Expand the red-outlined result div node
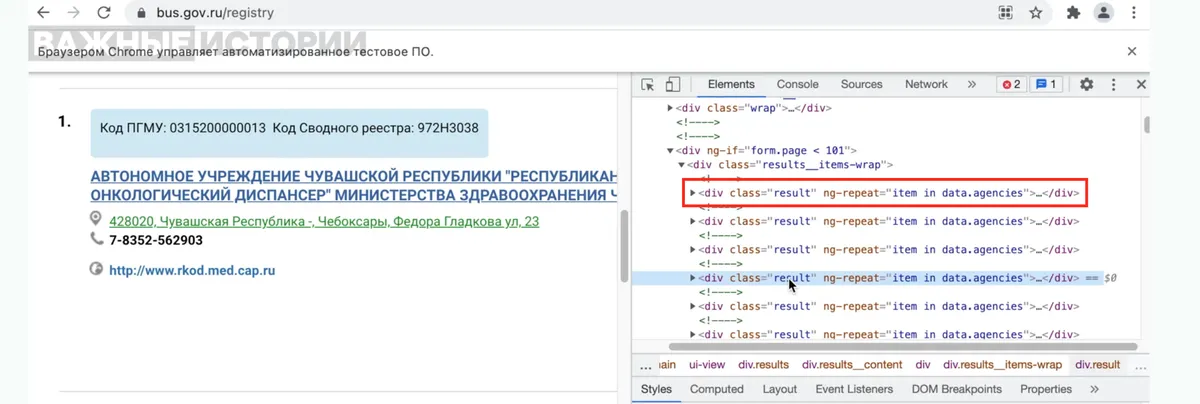The width and height of the screenshot is (1200, 404). tap(693, 193)
